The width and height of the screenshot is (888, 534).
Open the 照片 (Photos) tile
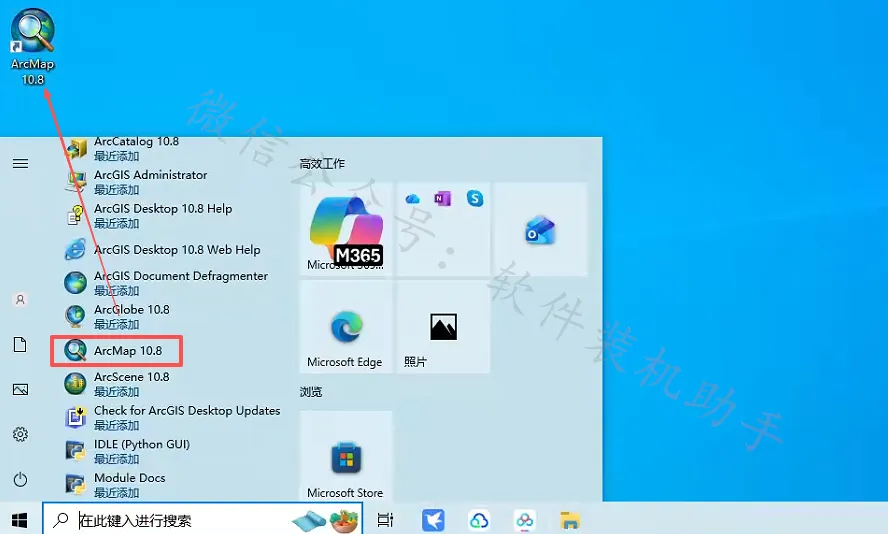[443, 327]
